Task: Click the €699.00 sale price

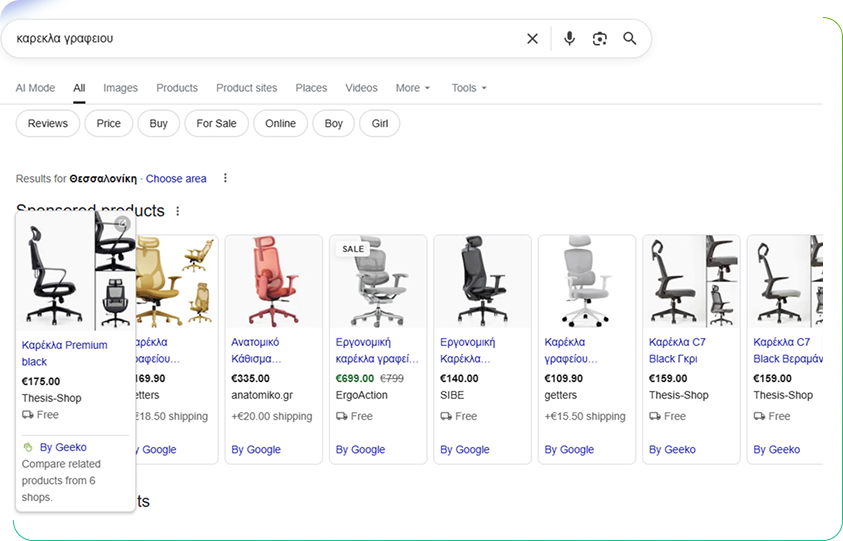Action: (355, 379)
